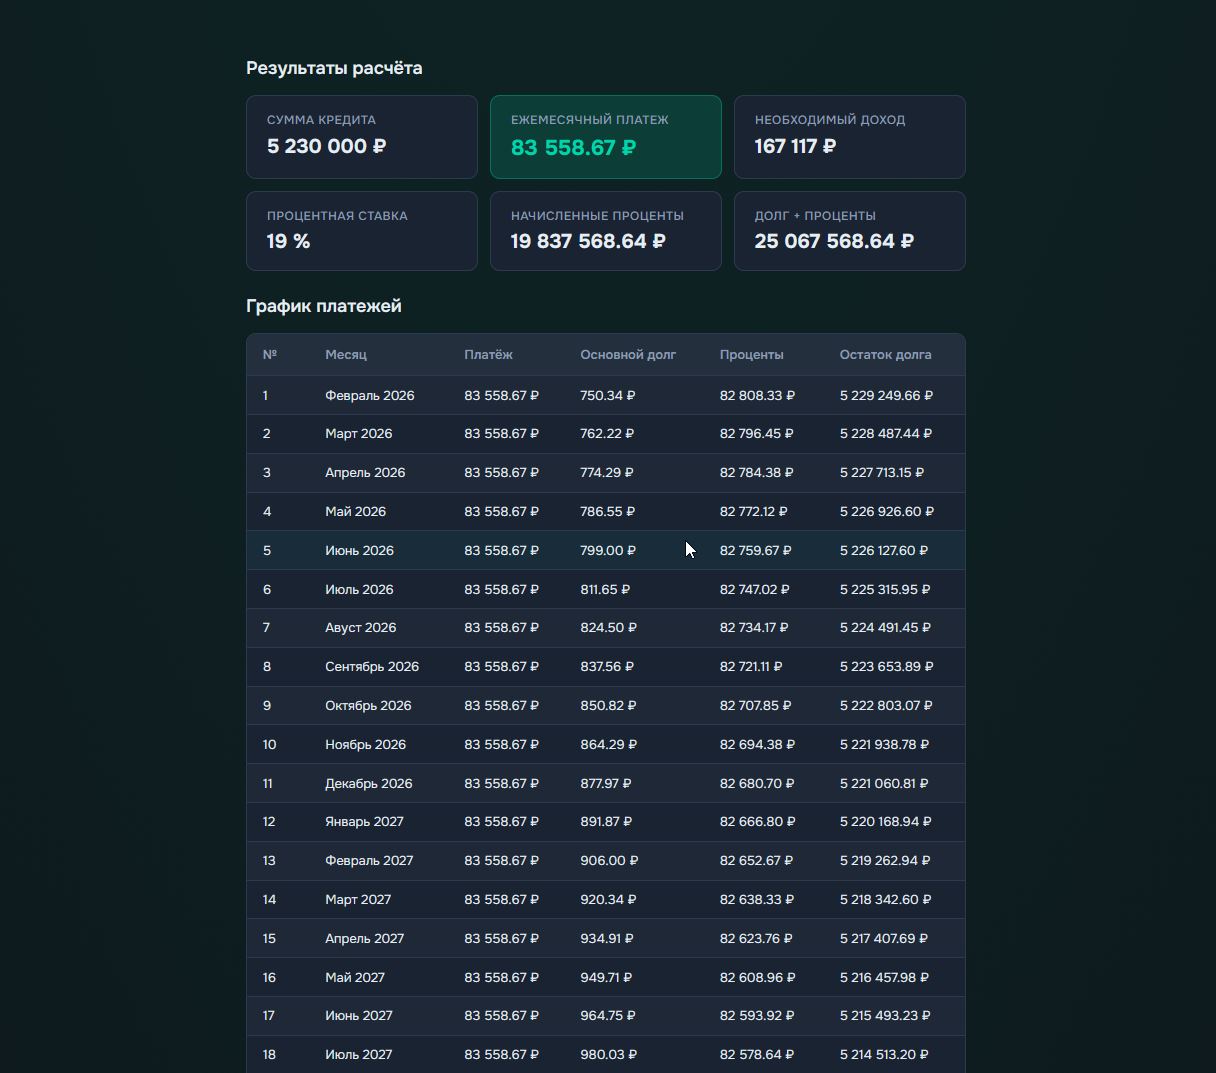Open the Начисленные проценты card
1216x1073 pixels.
tap(605, 231)
